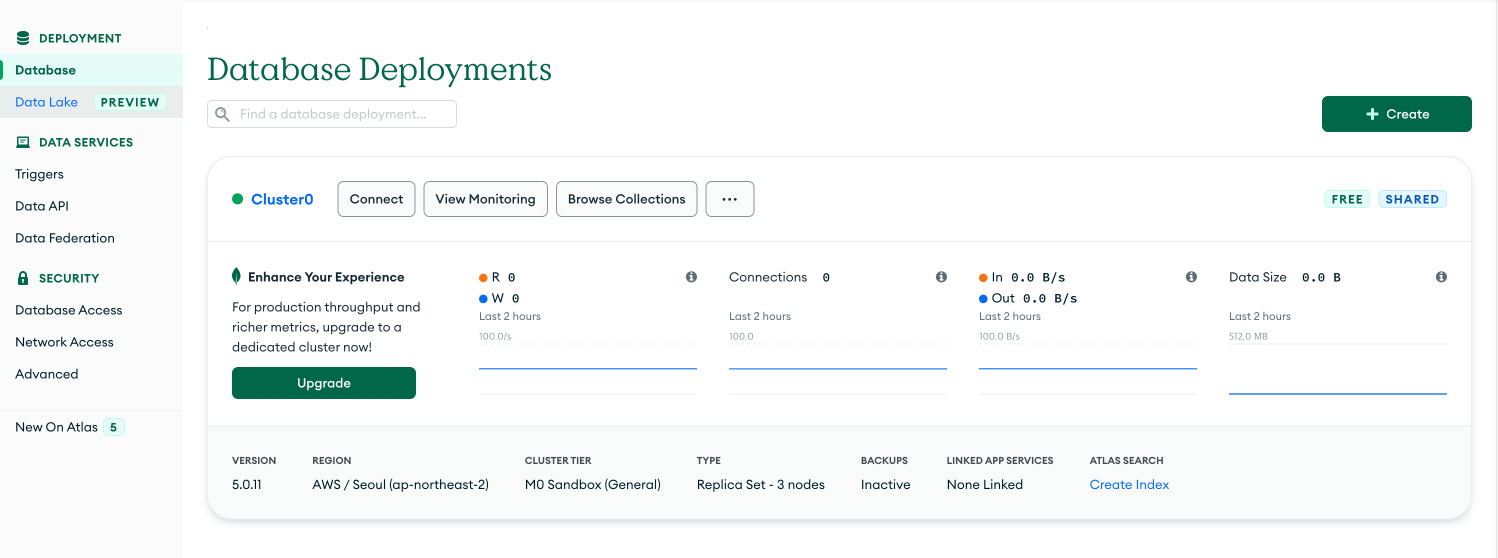
Task: Click the FREE badge on Cluster0
Action: (1347, 199)
